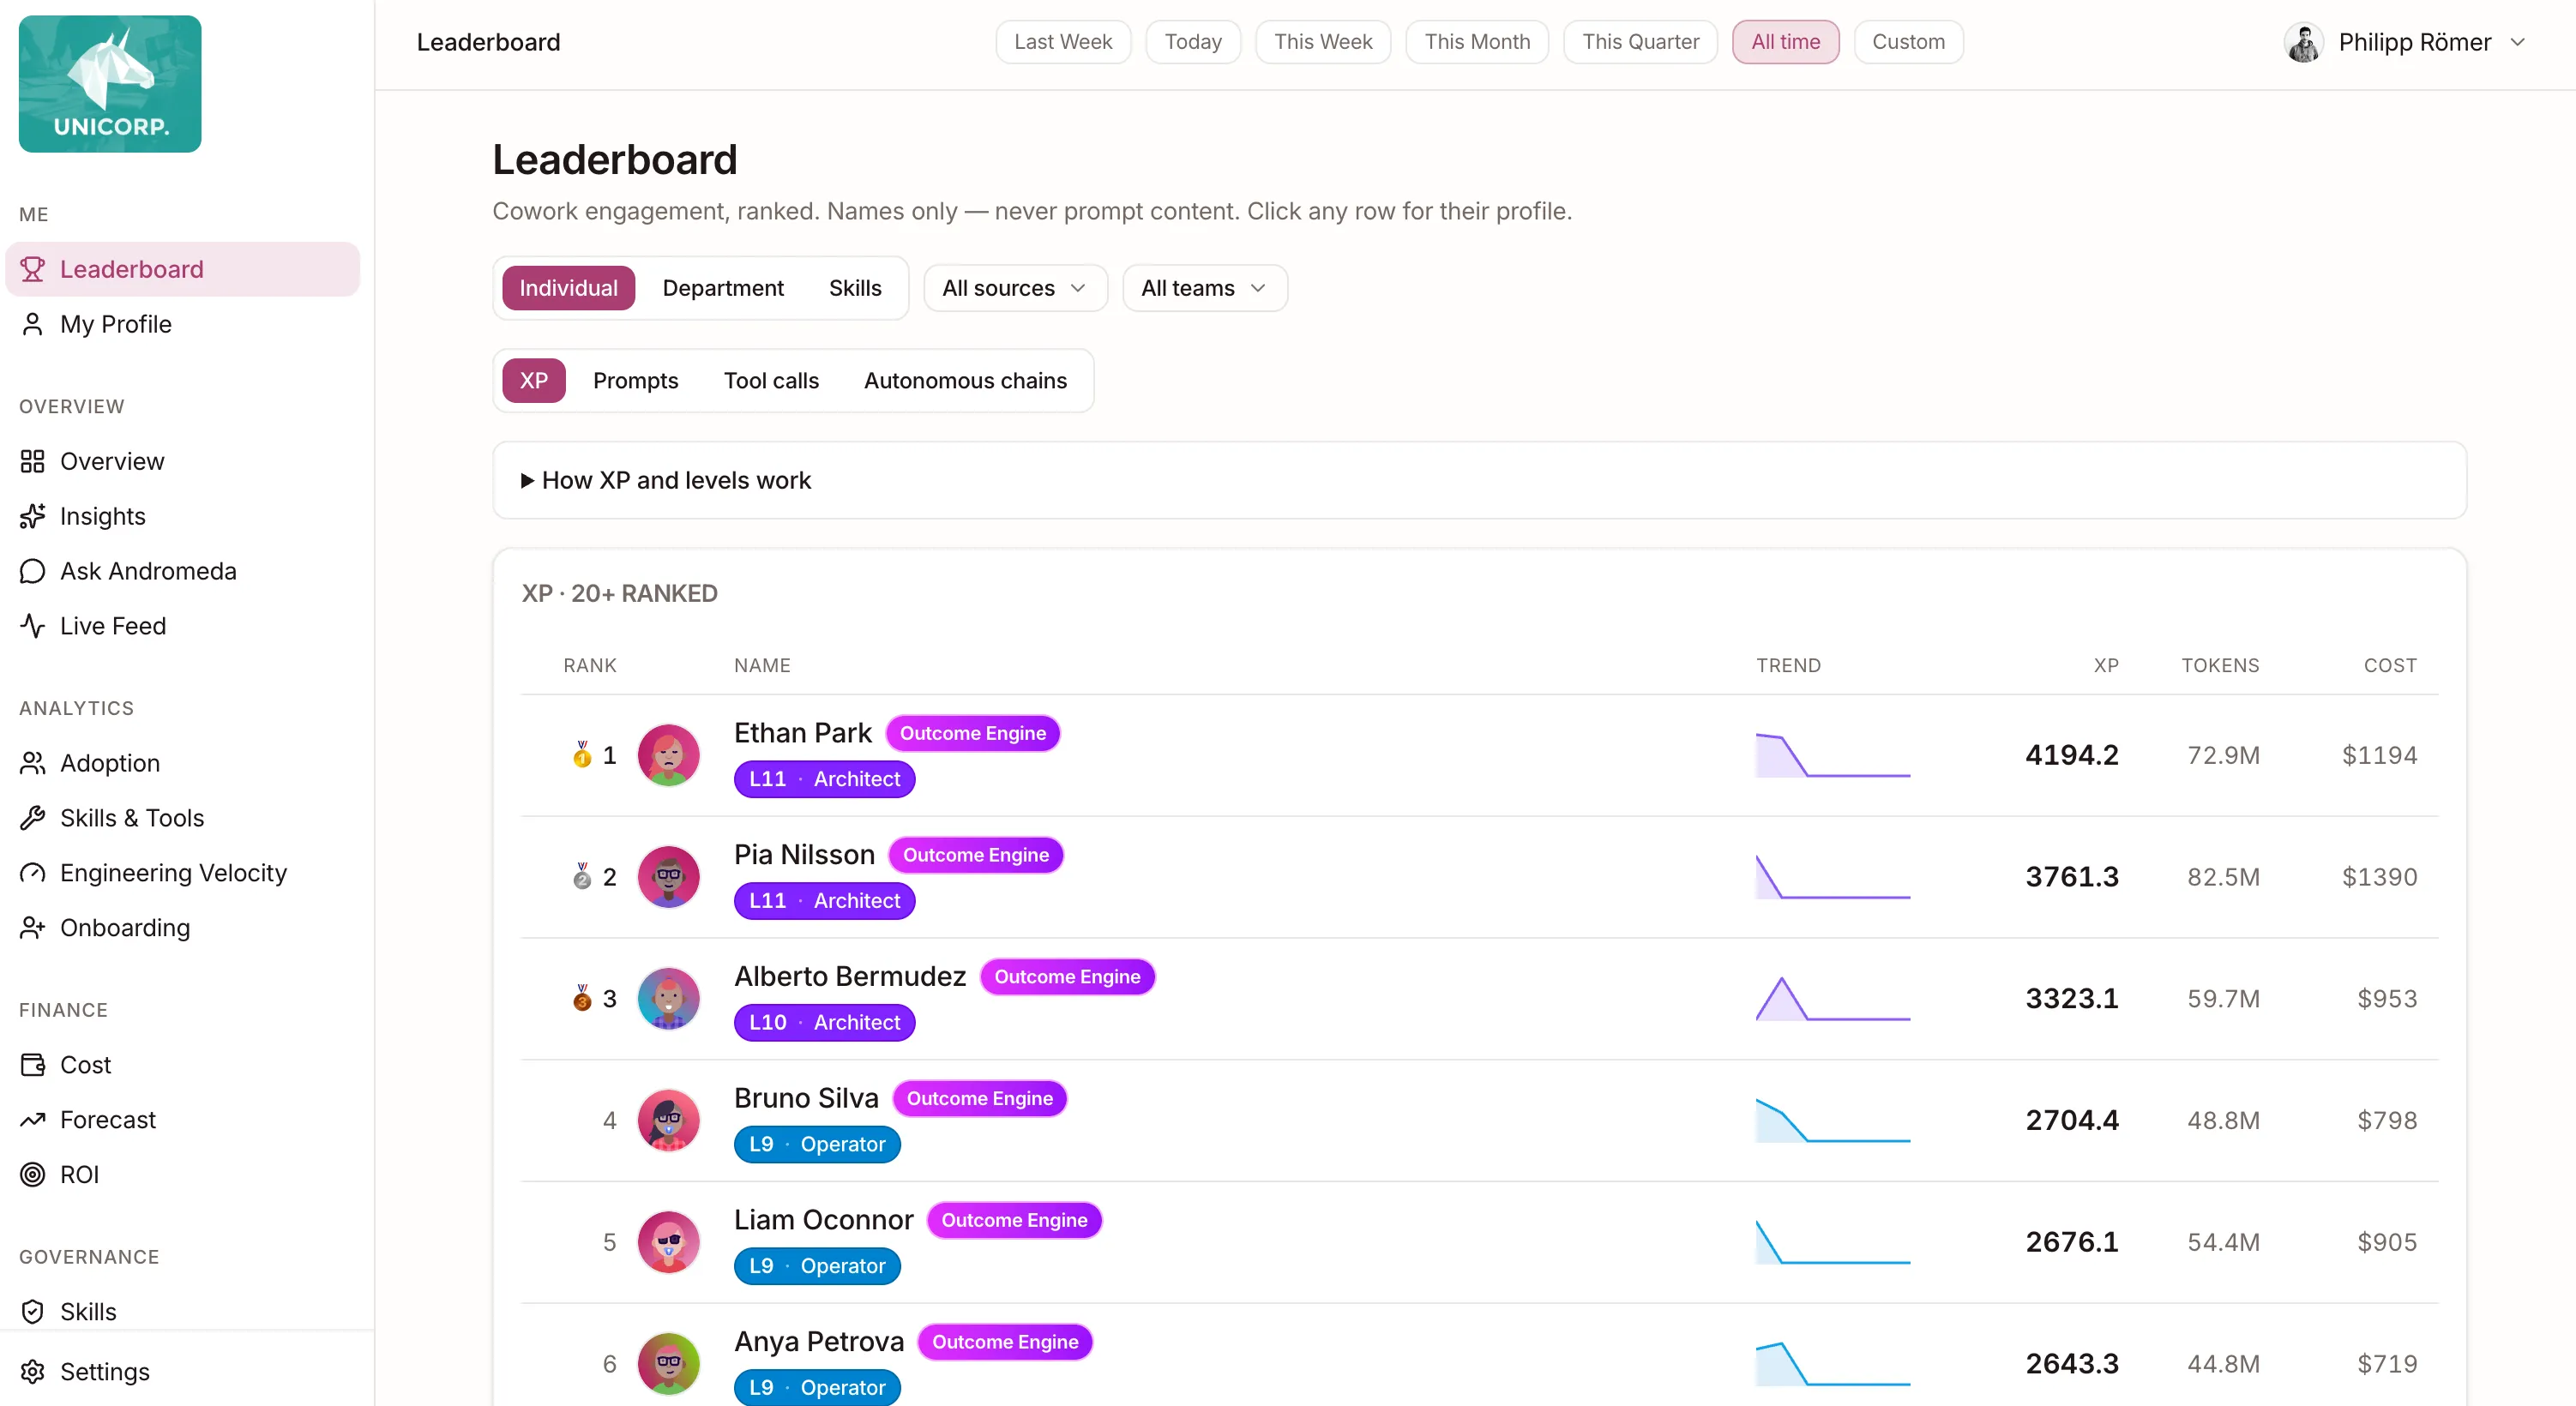Click the Engineering Velocity gauge icon
This screenshot has height=1406, width=2576.
33,873
